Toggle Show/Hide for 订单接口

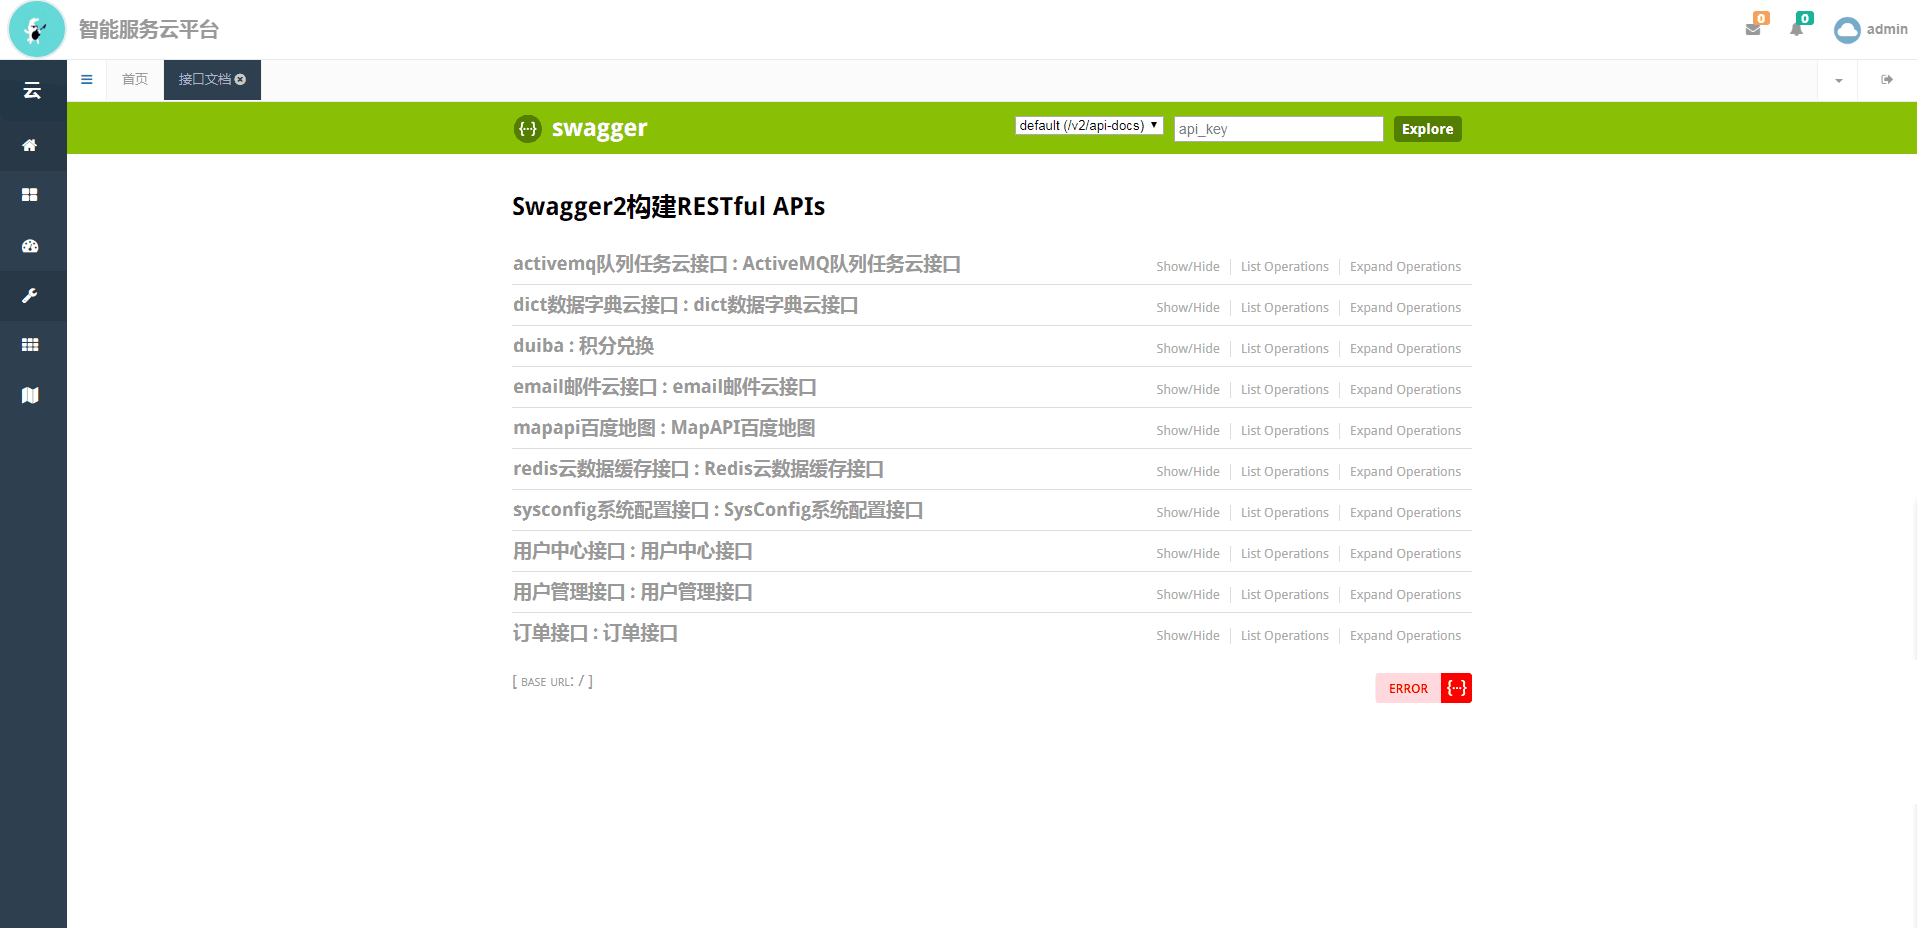tap(1187, 636)
